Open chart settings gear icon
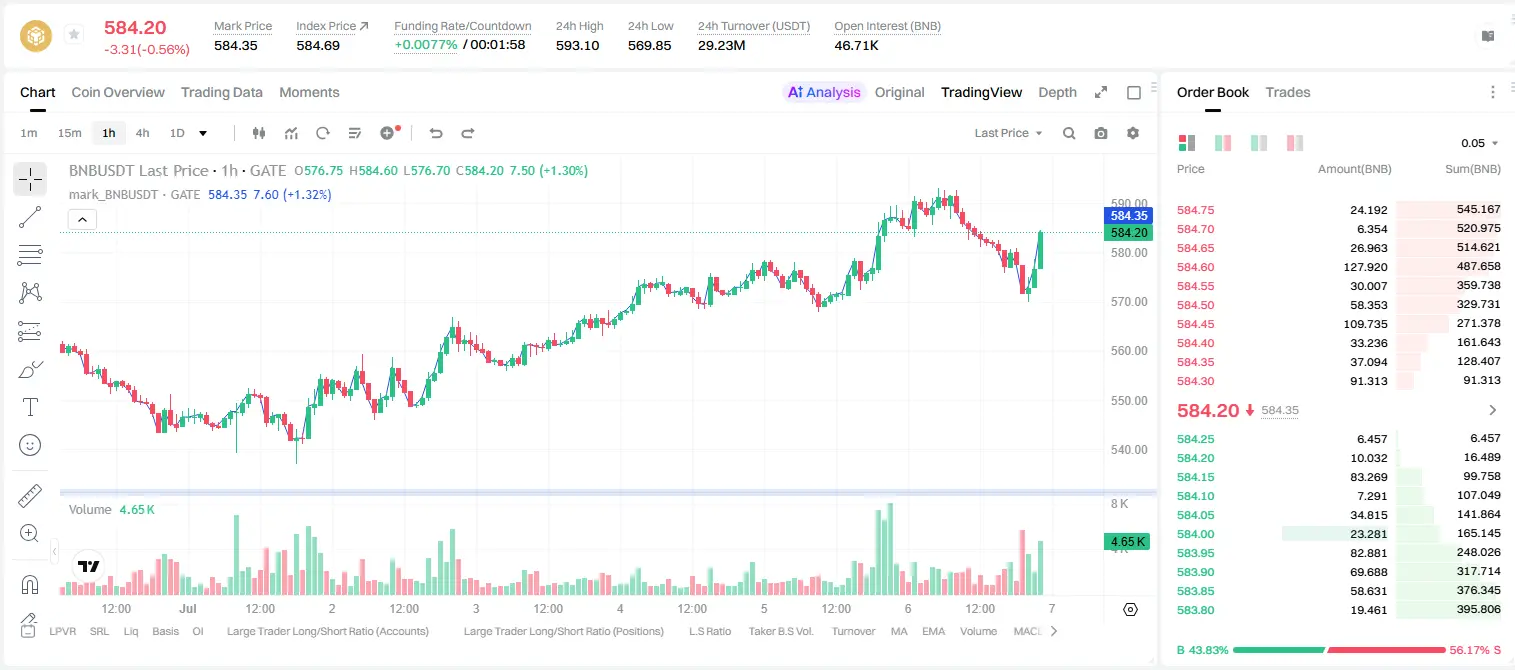This screenshot has width=1515, height=670. pyautogui.click(x=1133, y=133)
